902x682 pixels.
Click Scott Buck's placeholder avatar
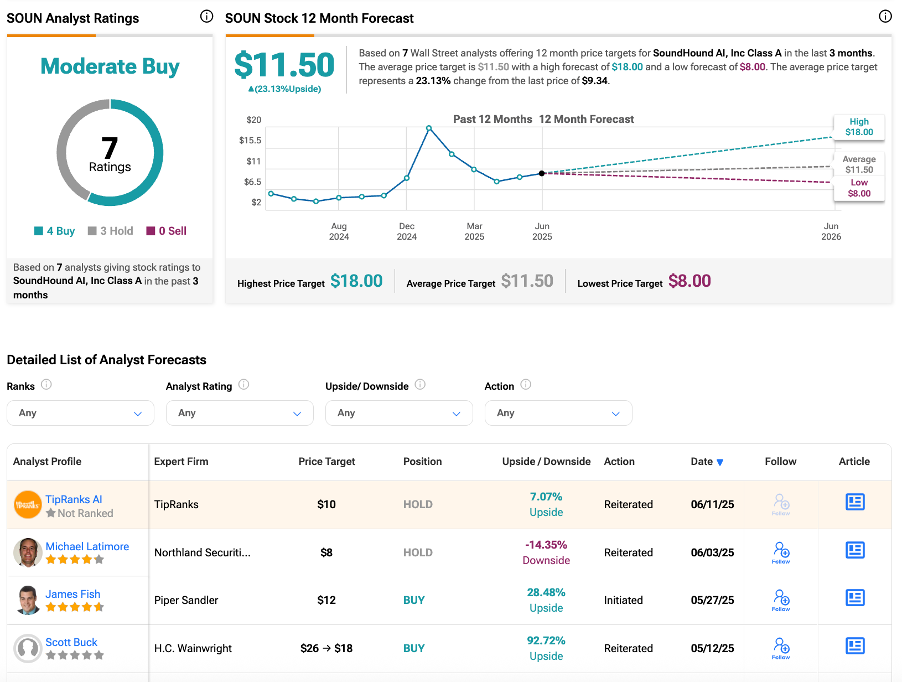[x=28, y=648]
